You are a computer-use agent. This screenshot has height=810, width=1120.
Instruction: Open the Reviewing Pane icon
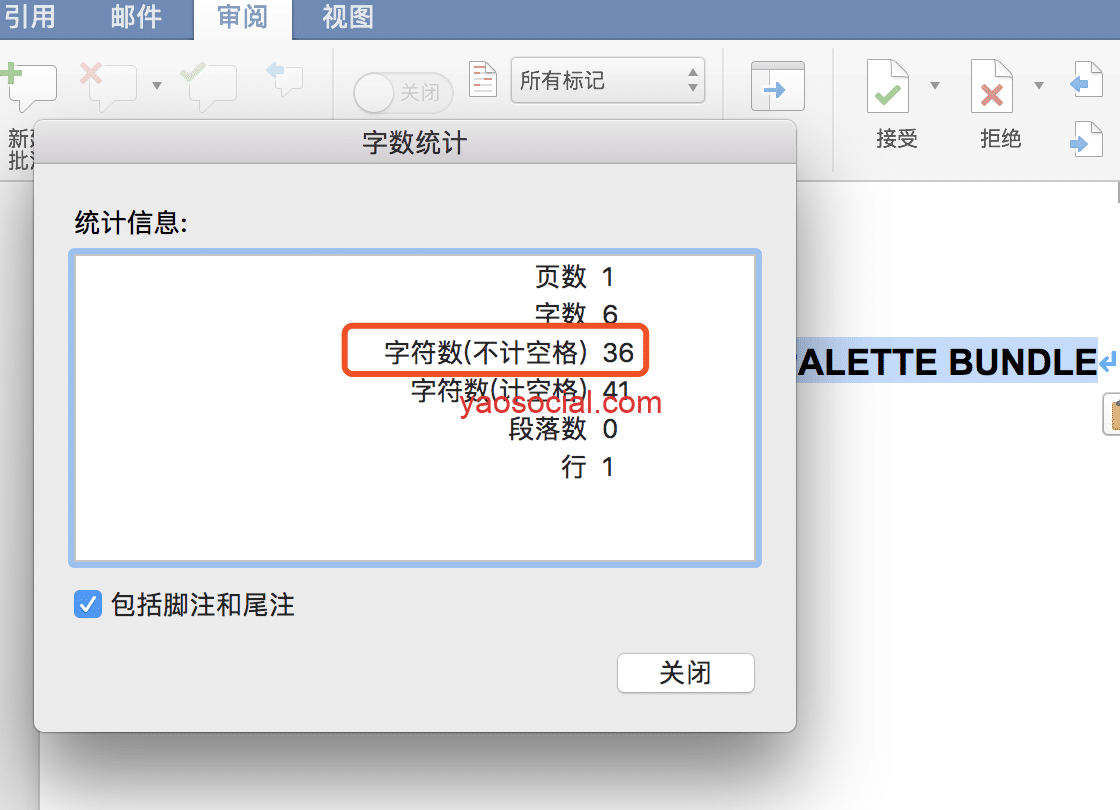[777, 87]
